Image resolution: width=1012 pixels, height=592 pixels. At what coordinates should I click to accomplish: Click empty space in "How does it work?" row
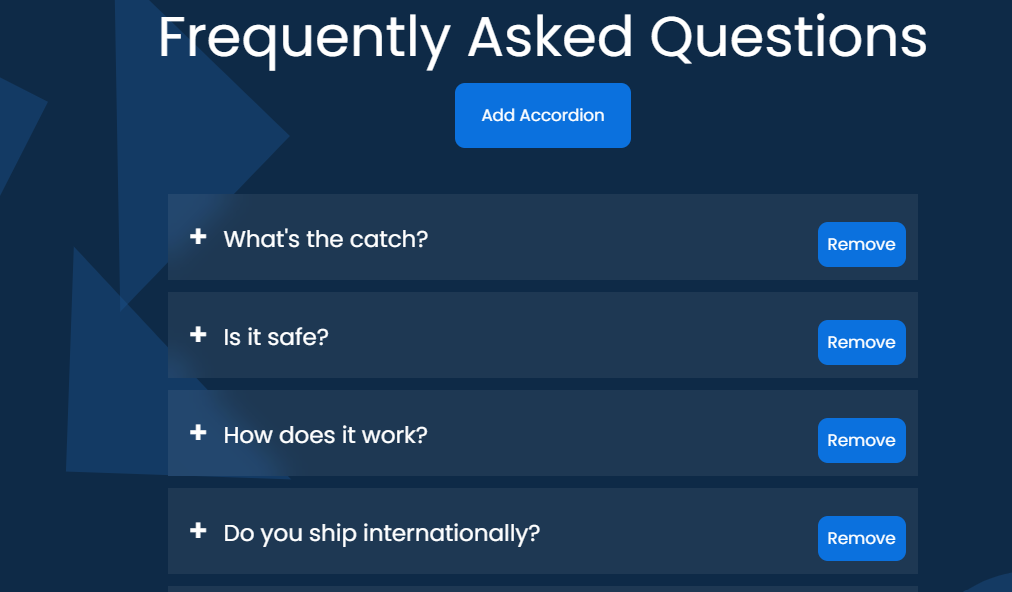pyautogui.click(x=620, y=434)
